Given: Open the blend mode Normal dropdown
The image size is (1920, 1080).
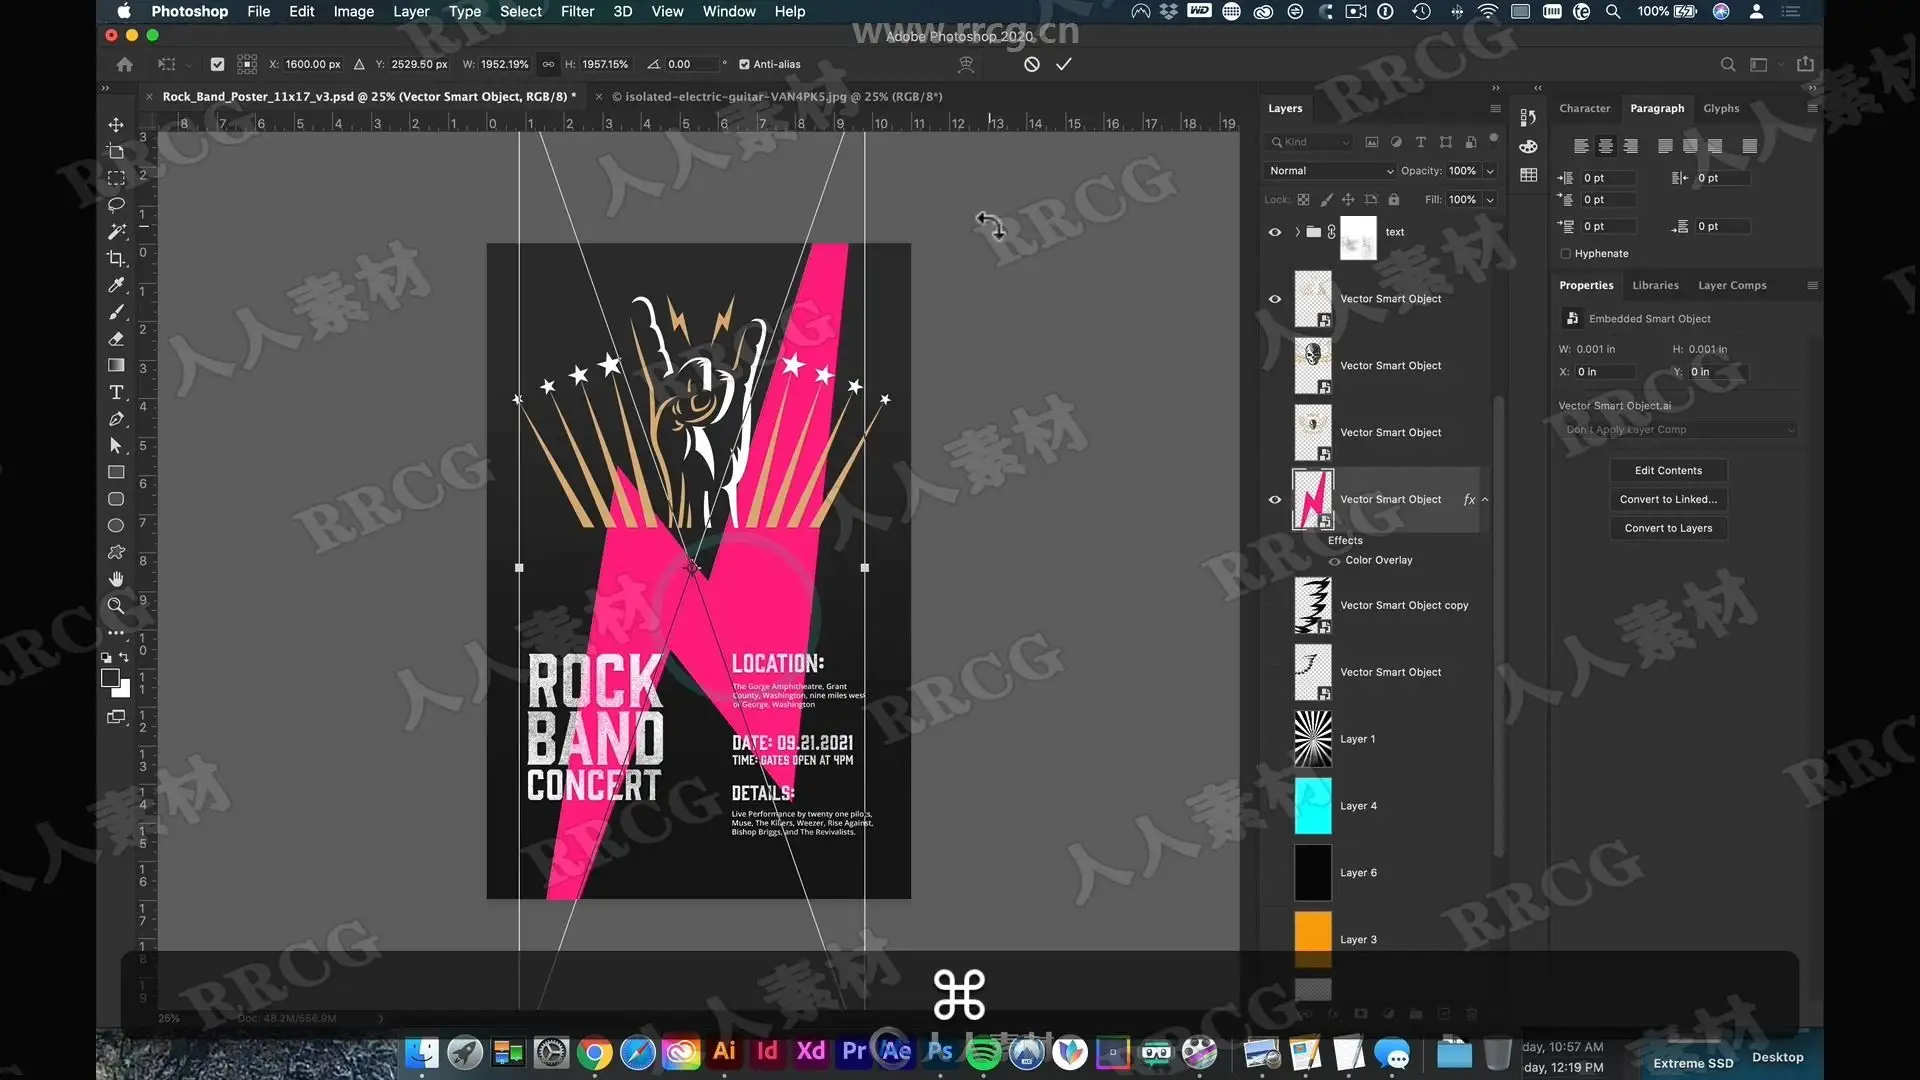Looking at the screenshot, I should [x=1330, y=171].
